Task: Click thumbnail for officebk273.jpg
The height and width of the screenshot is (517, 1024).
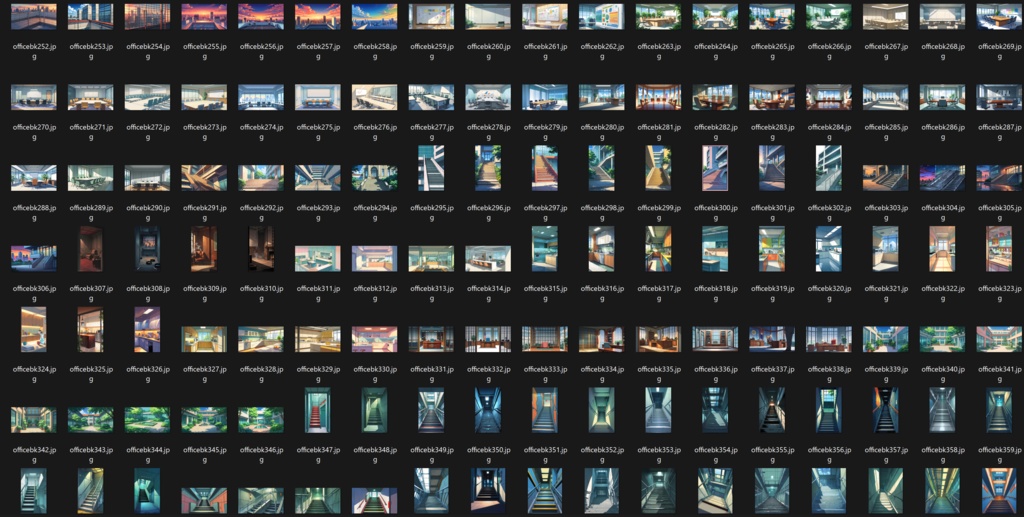Action: [204, 97]
